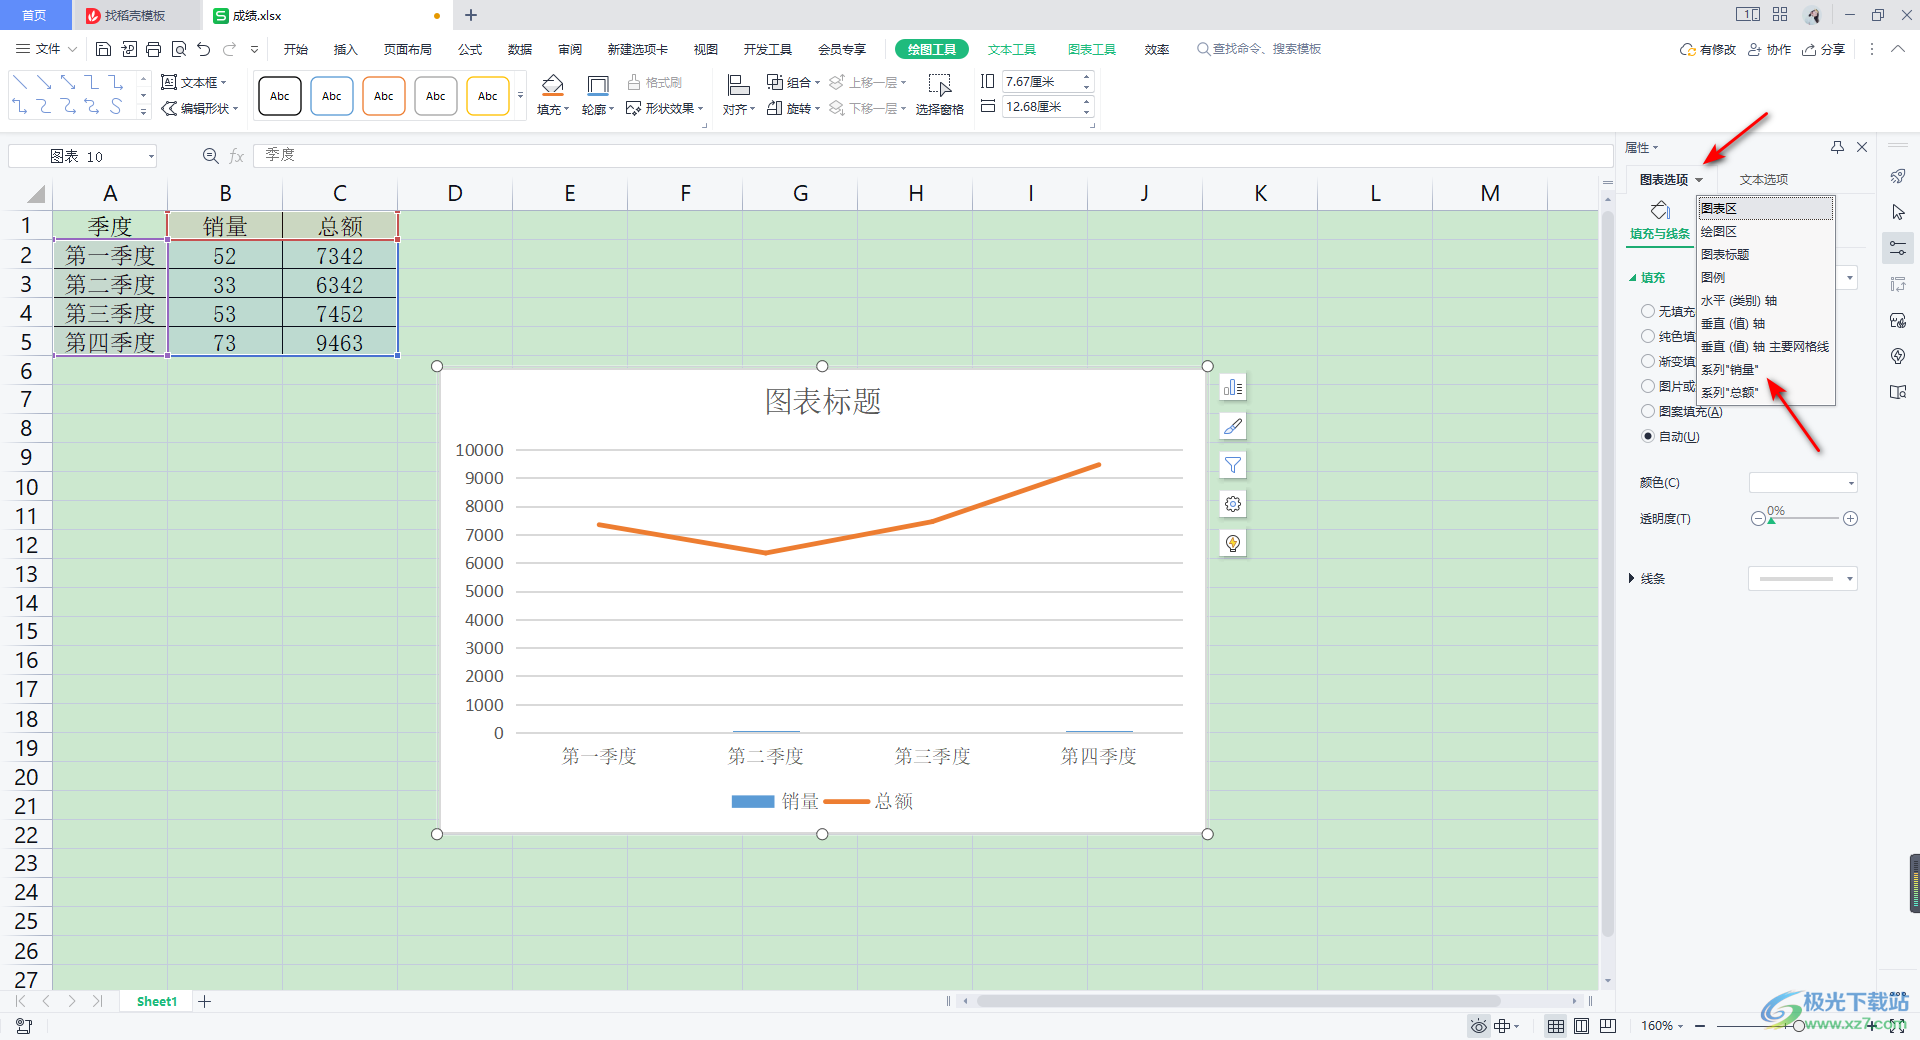Choose 图表标题 from element list

point(1766,254)
